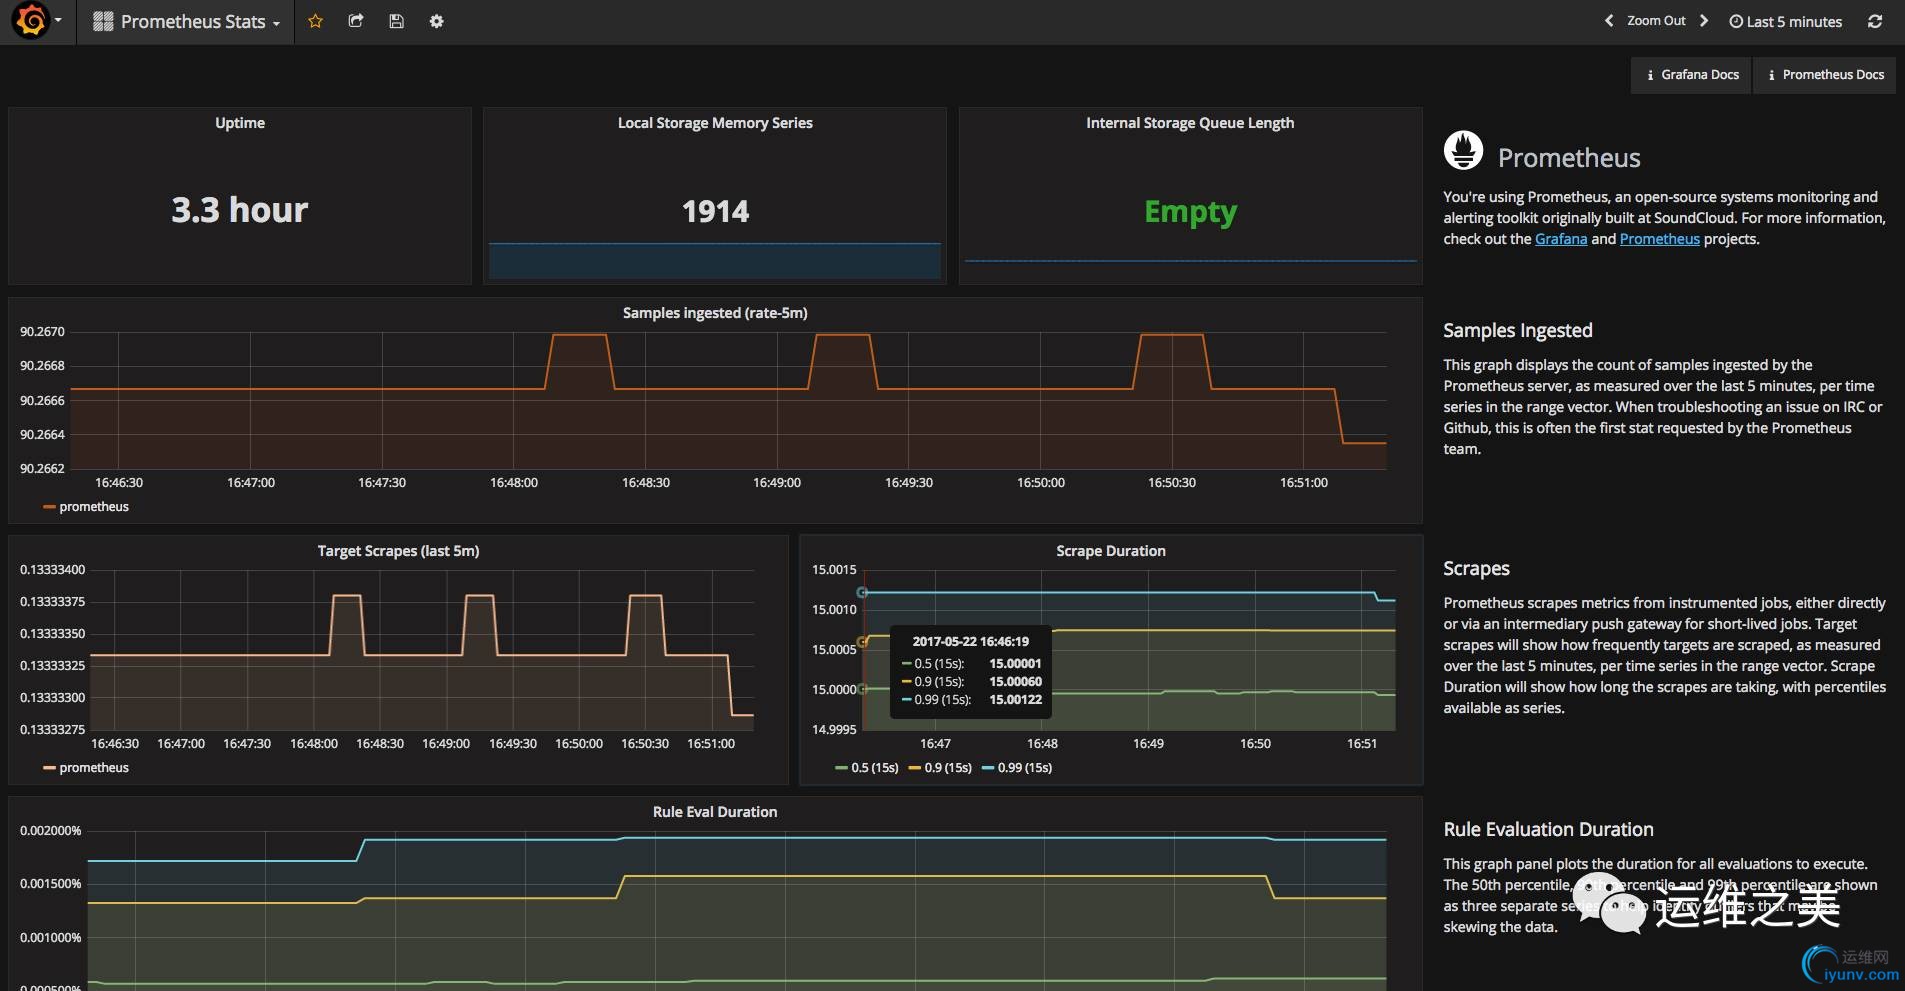This screenshot has height=991, width=1905.
Task: Open the Grafana logo menu
Action: 37,21
